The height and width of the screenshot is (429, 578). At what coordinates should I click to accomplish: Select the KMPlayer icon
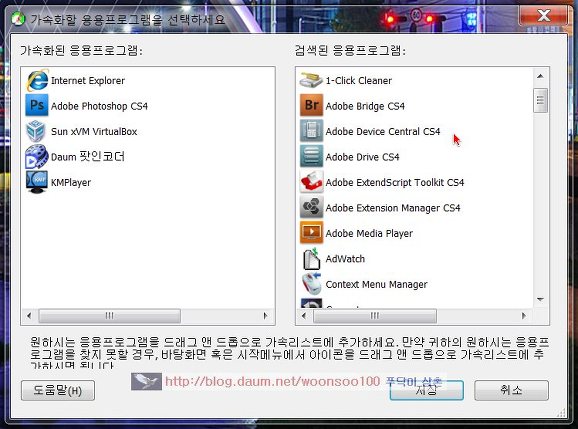pyautogui.click(x=37, y=182)
